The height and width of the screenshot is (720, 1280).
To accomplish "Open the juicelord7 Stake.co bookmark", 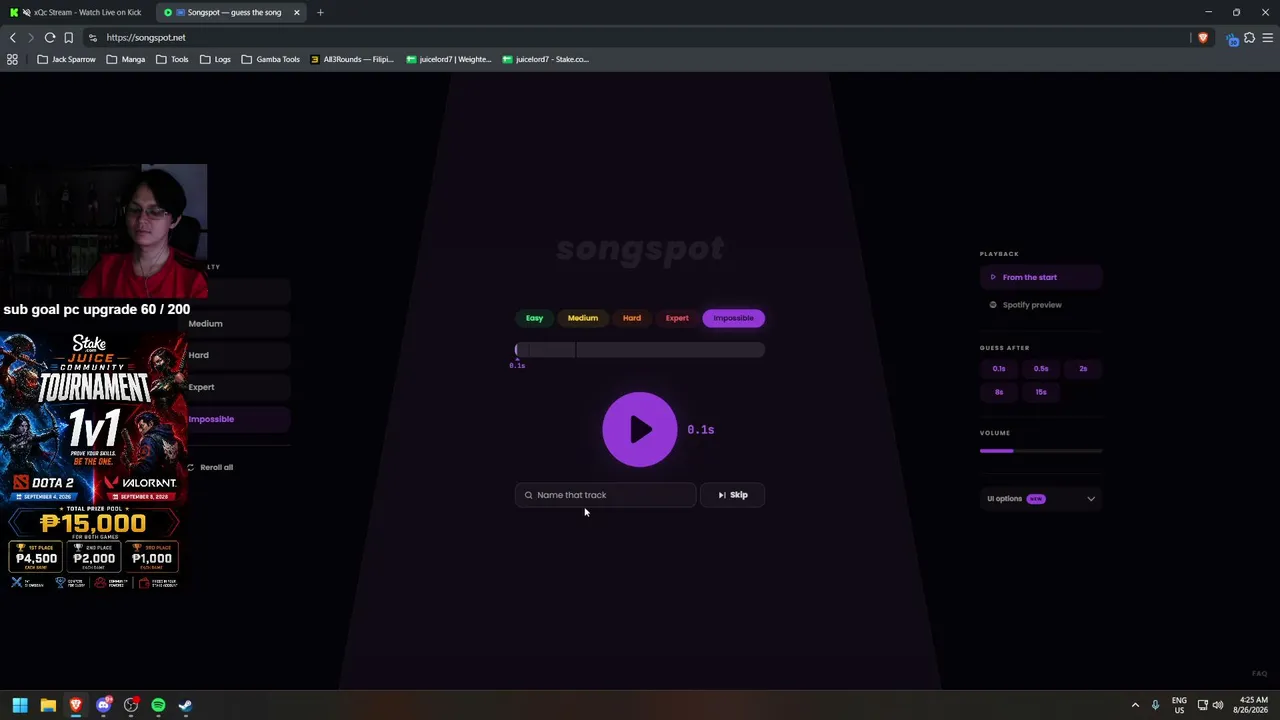I will click(x=545, y=59).
